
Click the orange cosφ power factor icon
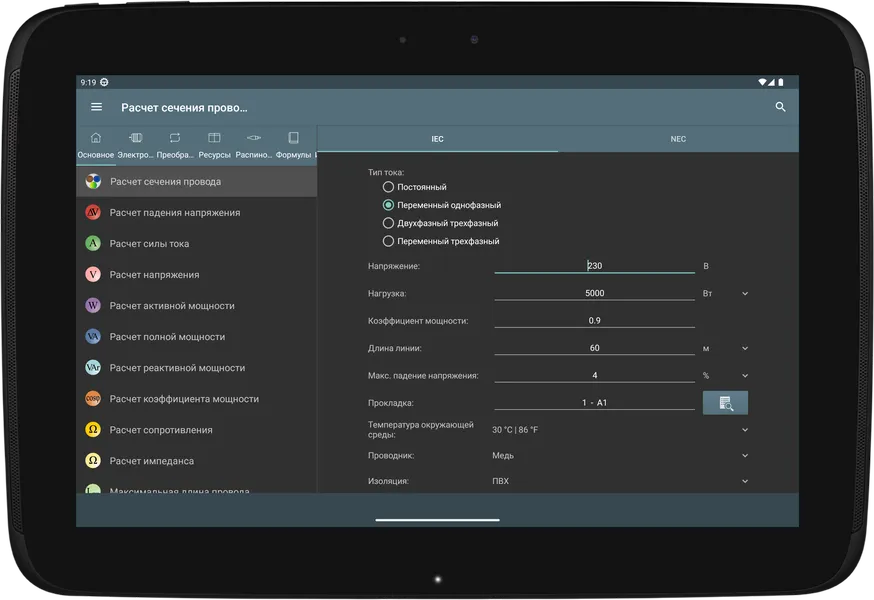pos(93,399)
